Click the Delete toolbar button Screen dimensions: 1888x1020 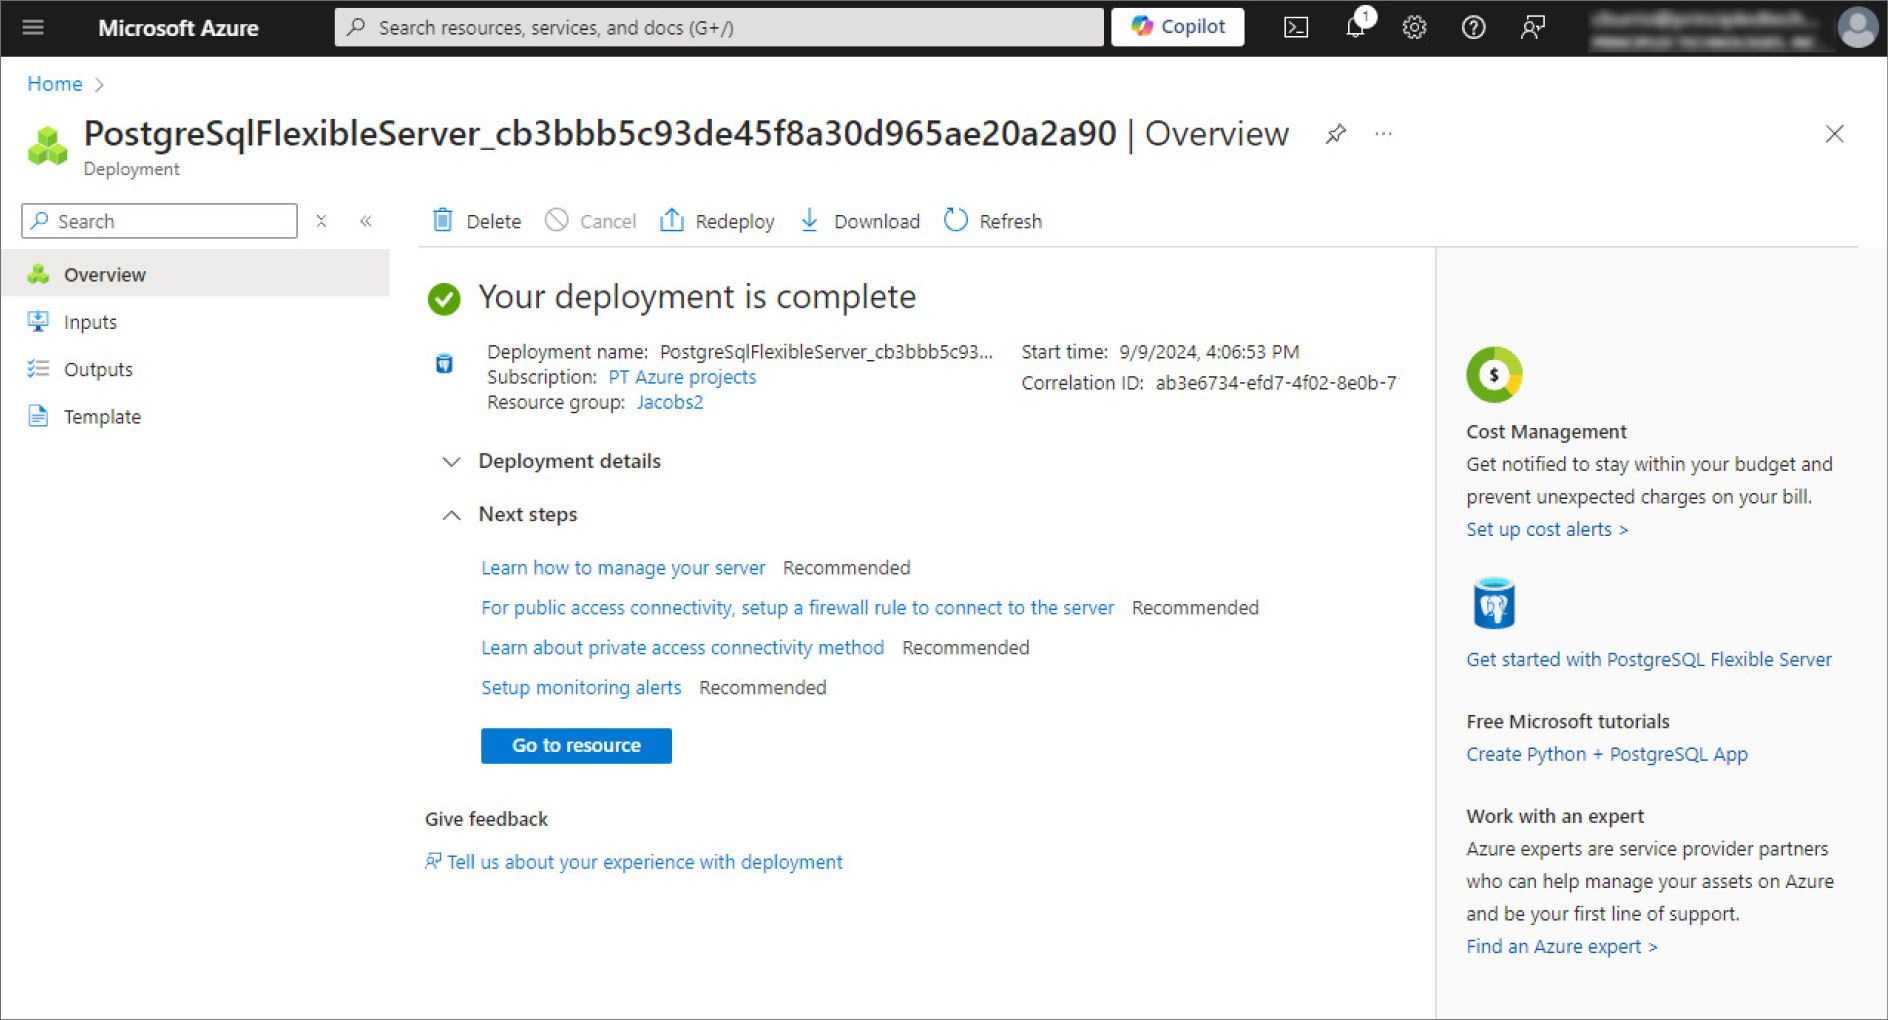click(x=477, y=221)
